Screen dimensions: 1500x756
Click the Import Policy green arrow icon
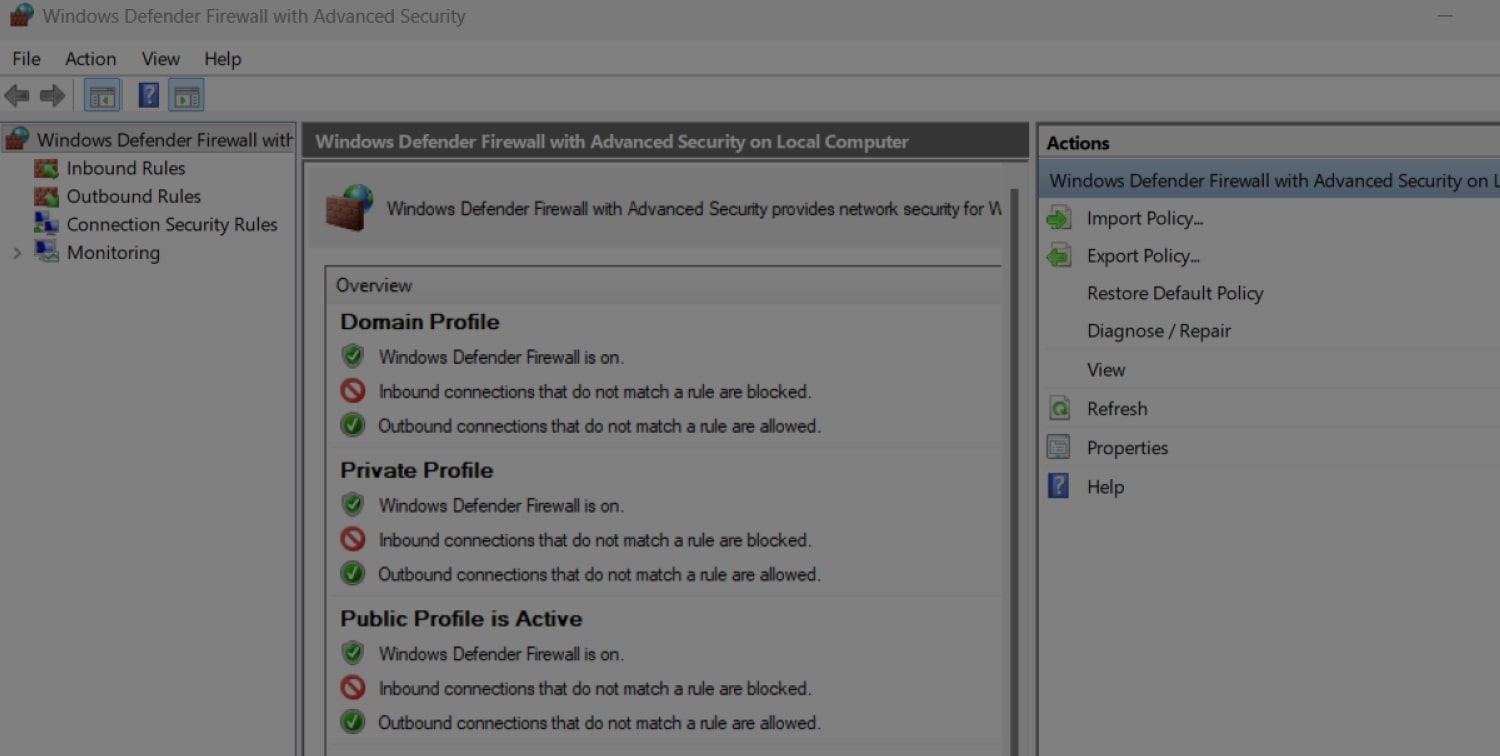point(1059,217)
